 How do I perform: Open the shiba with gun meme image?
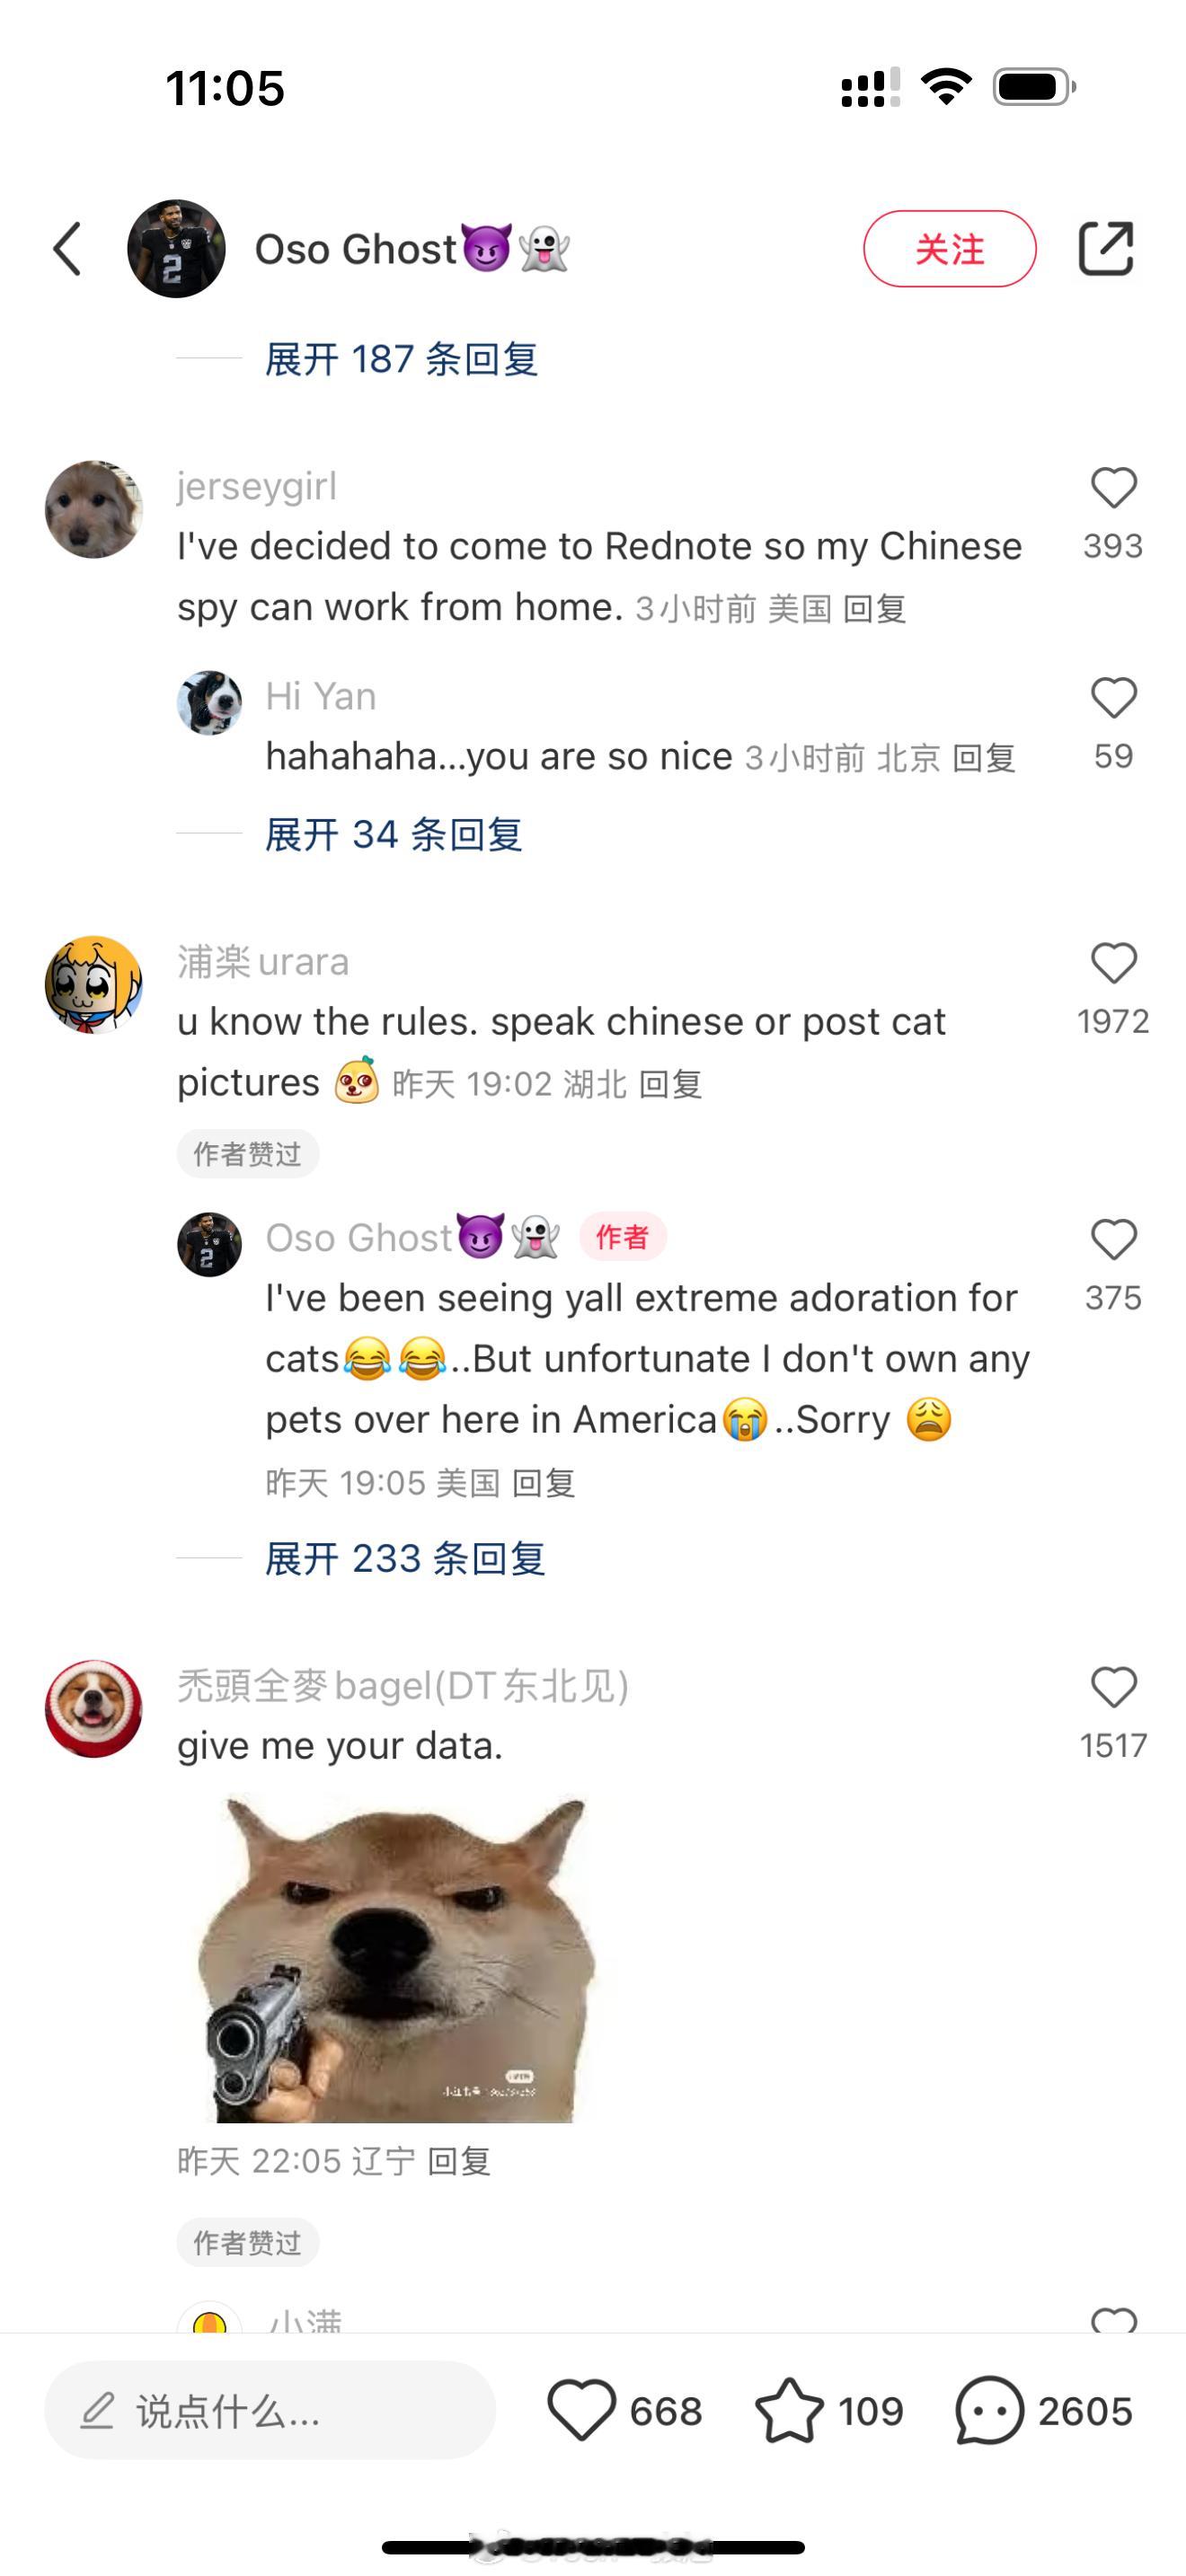pyautogui.click(x=396, y=1959)
